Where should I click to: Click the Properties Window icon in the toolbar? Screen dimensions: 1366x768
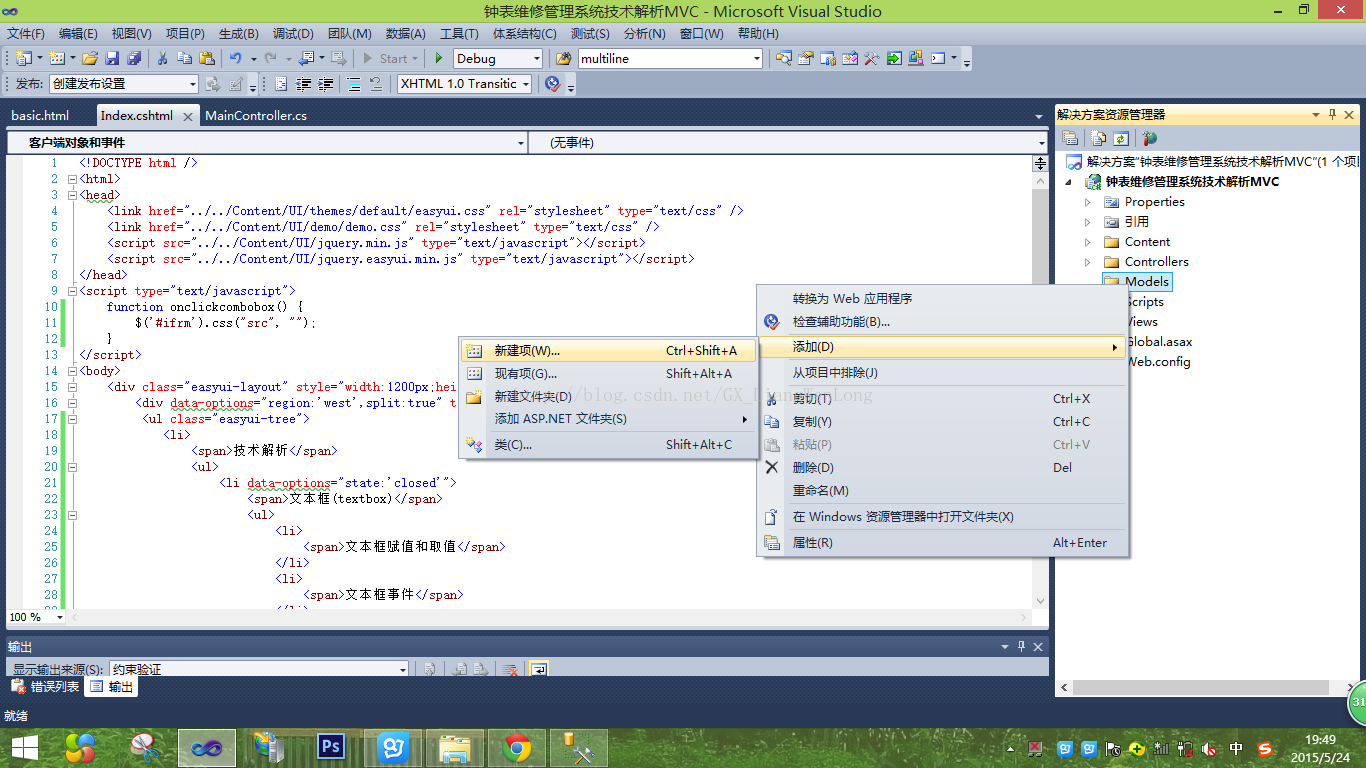point(805,59)
